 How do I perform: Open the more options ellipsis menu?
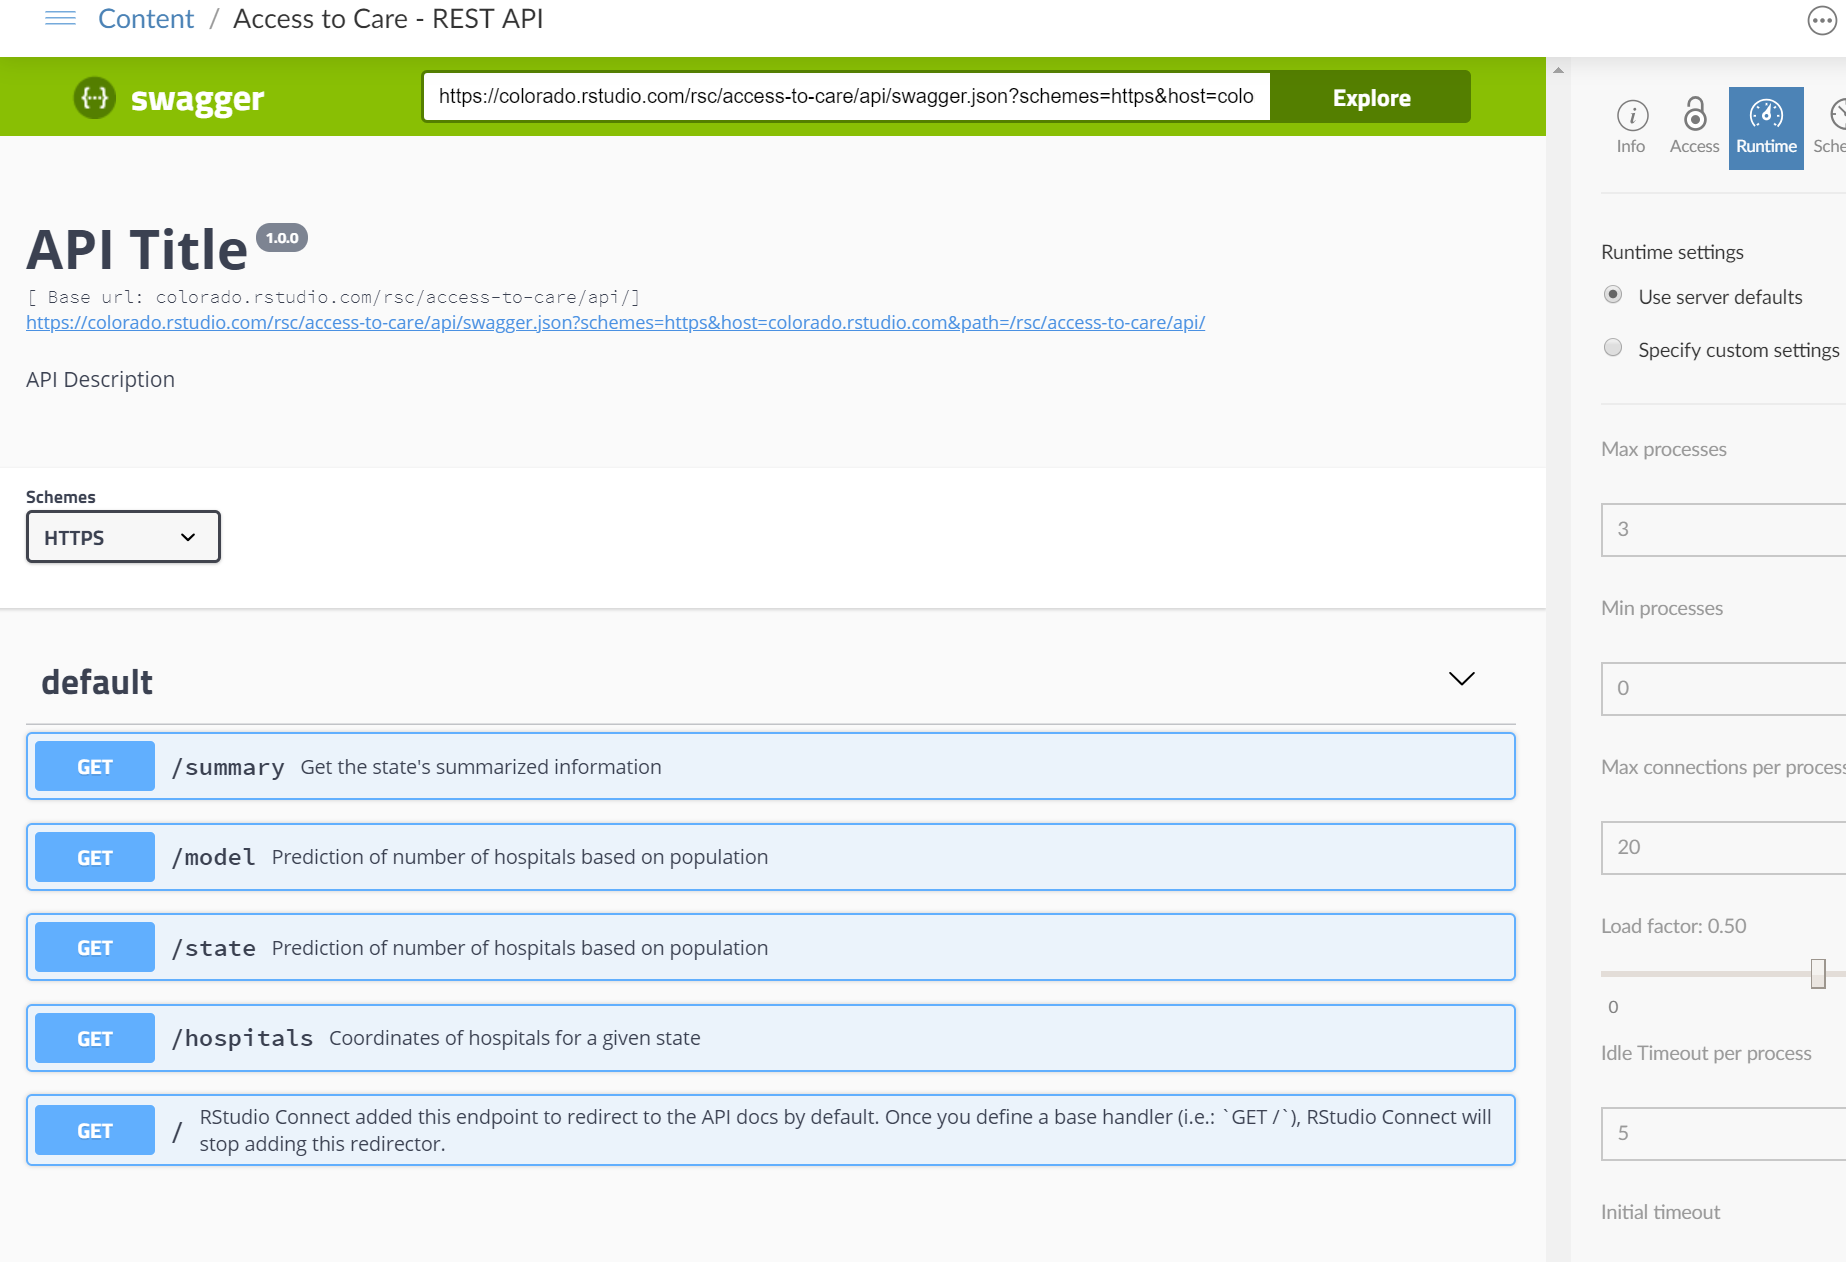pyautogui.click(x=1822, y=20)
